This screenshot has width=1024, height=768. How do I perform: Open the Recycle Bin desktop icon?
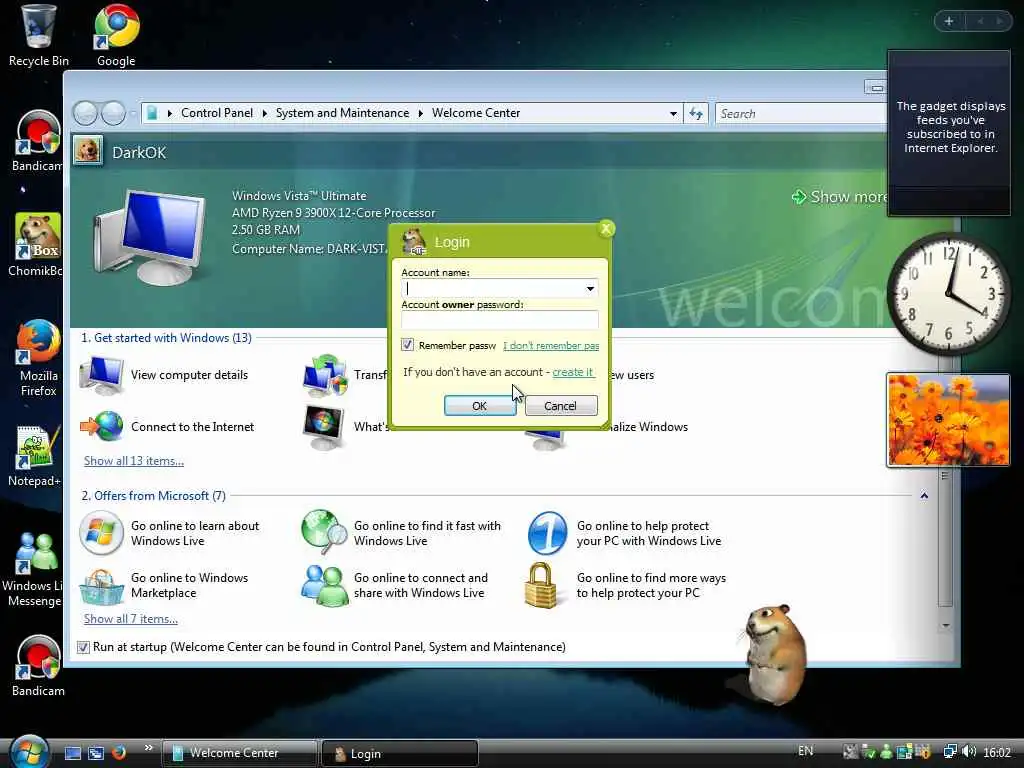click(x=38, y=36)
